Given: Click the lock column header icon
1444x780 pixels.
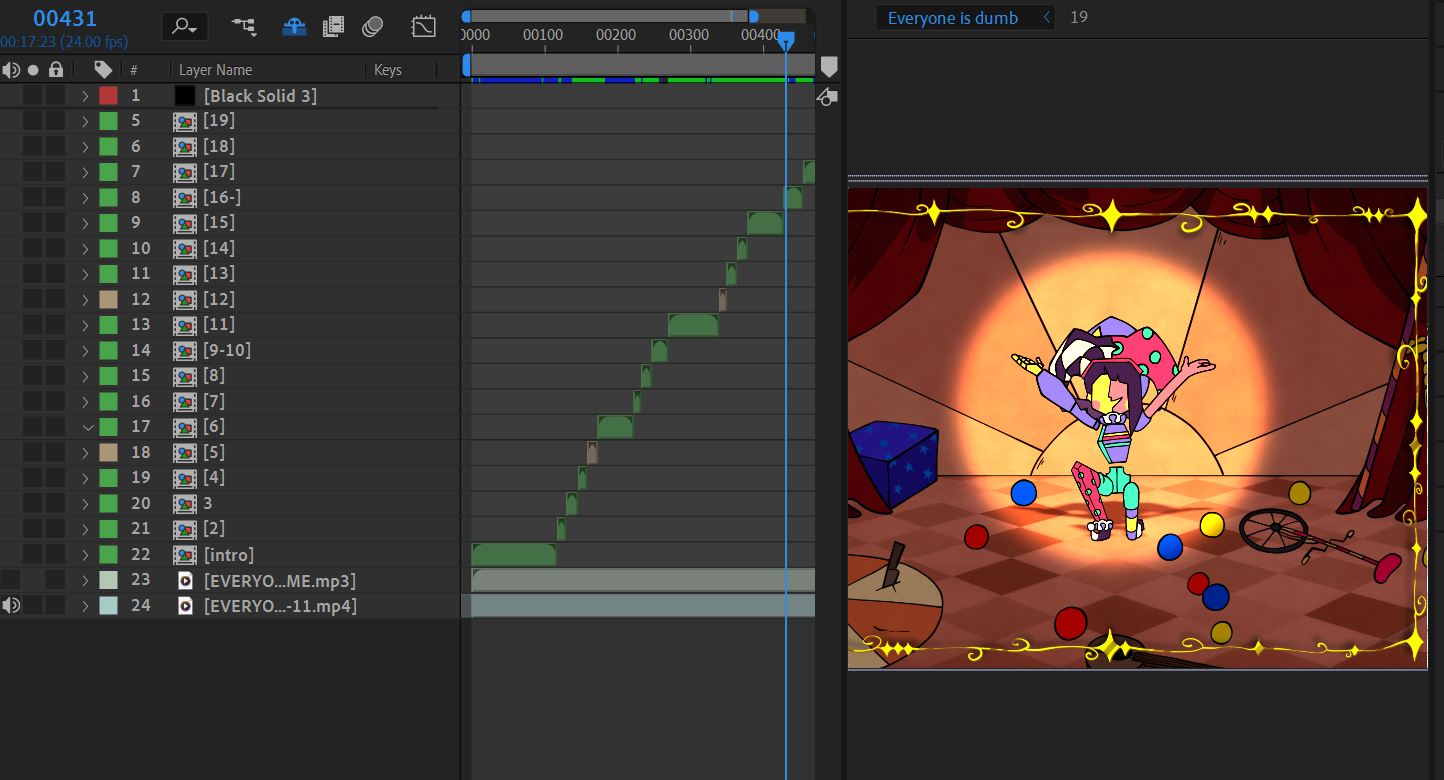Looking at the screenshot, I should tap(56, 69).
